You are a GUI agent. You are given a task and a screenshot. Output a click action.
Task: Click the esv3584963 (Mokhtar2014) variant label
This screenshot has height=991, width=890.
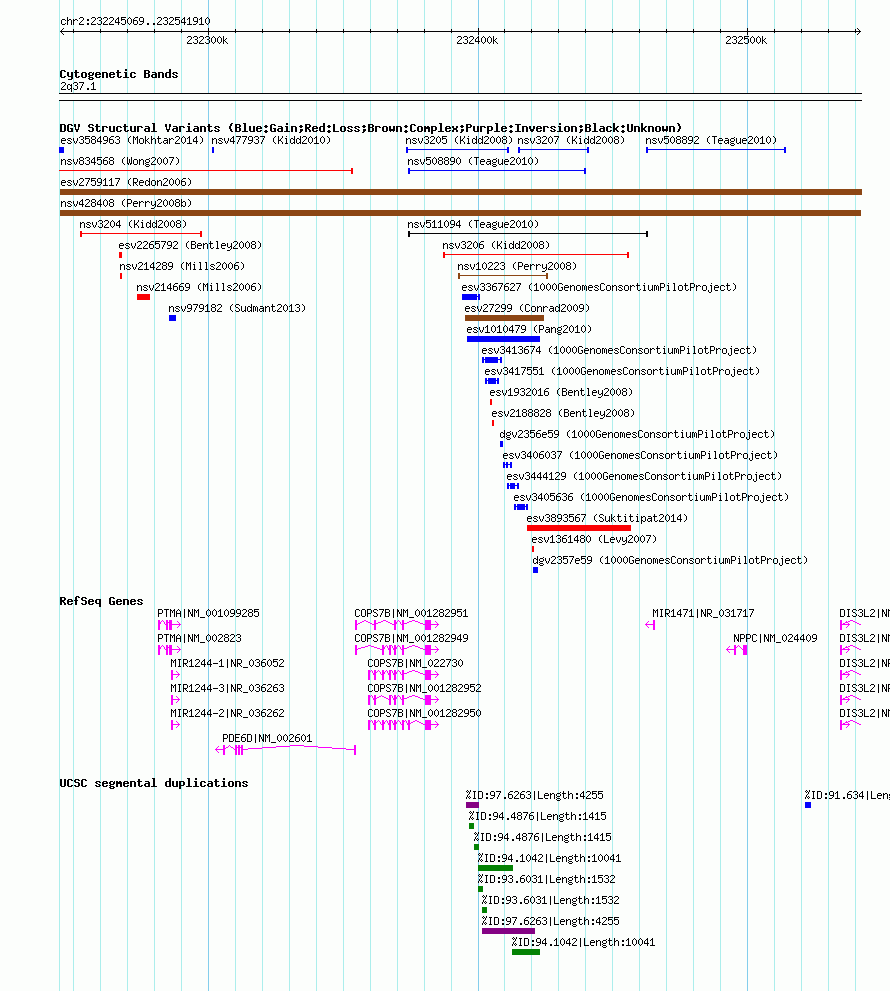132,140
